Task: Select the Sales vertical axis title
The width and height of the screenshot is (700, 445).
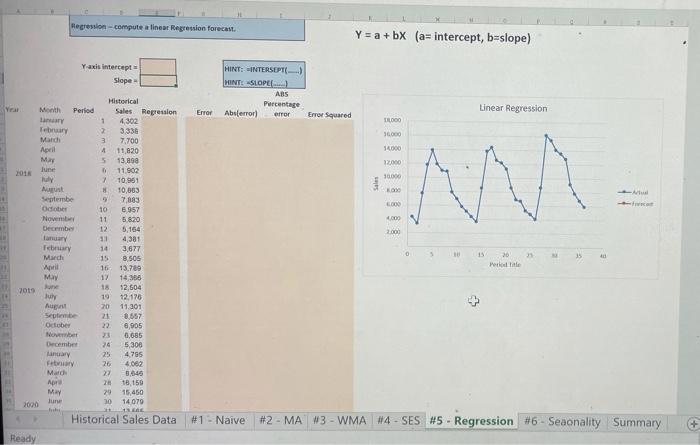Action: point(376,183)
